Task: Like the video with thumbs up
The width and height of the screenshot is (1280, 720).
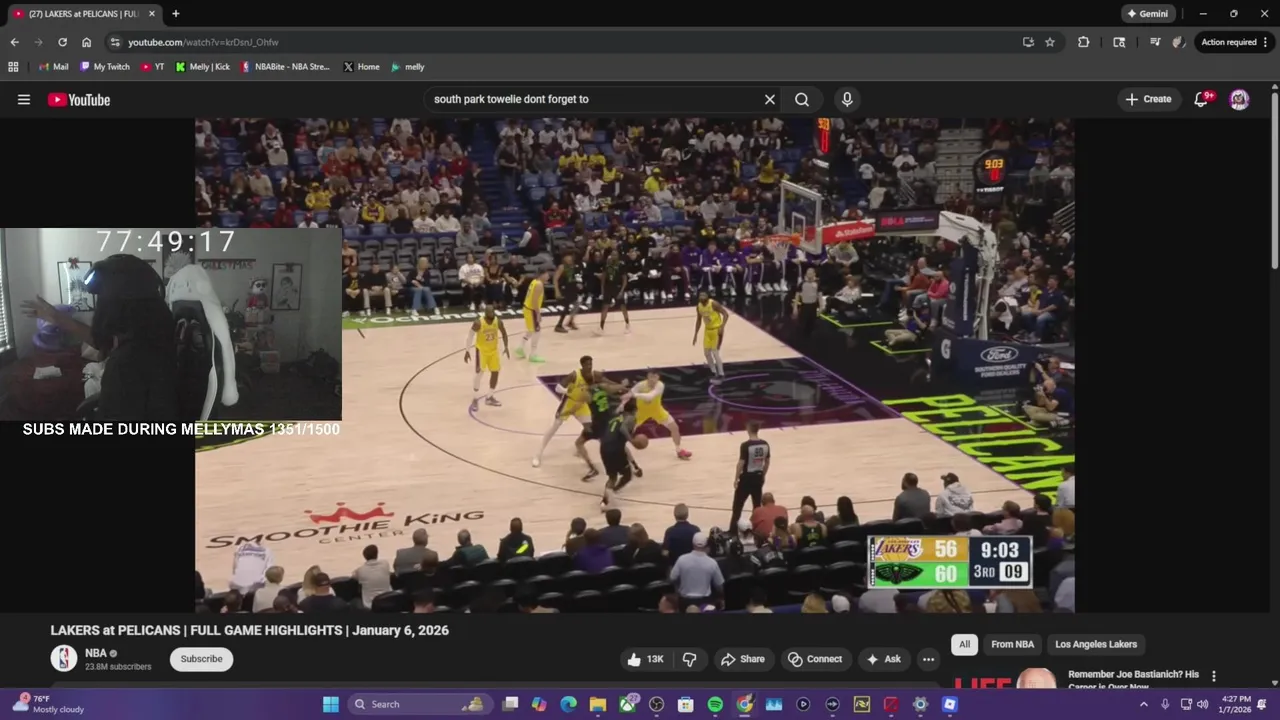Action: click(645, 659)
